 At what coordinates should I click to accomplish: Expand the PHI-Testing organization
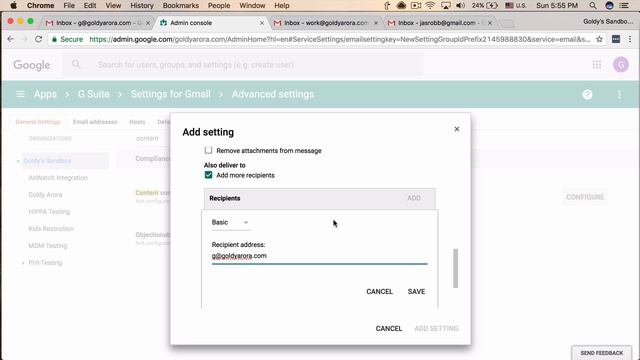tap(23, 263)
